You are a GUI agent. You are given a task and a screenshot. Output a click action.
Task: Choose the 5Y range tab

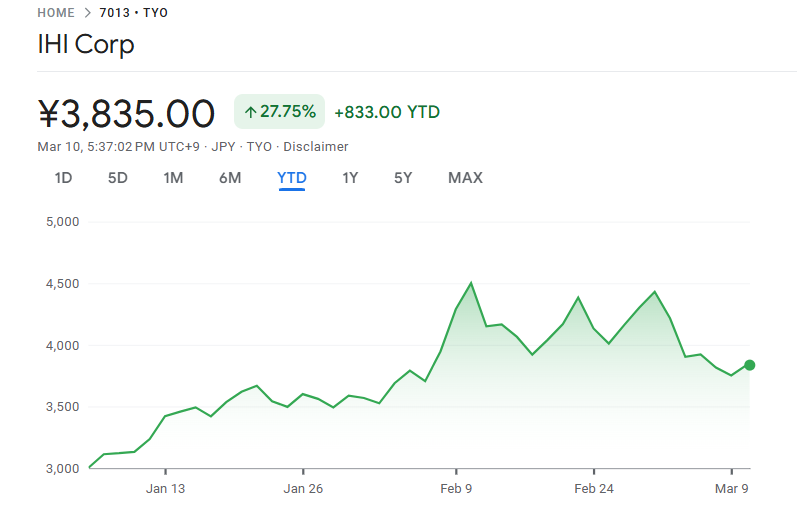point(403,178)
